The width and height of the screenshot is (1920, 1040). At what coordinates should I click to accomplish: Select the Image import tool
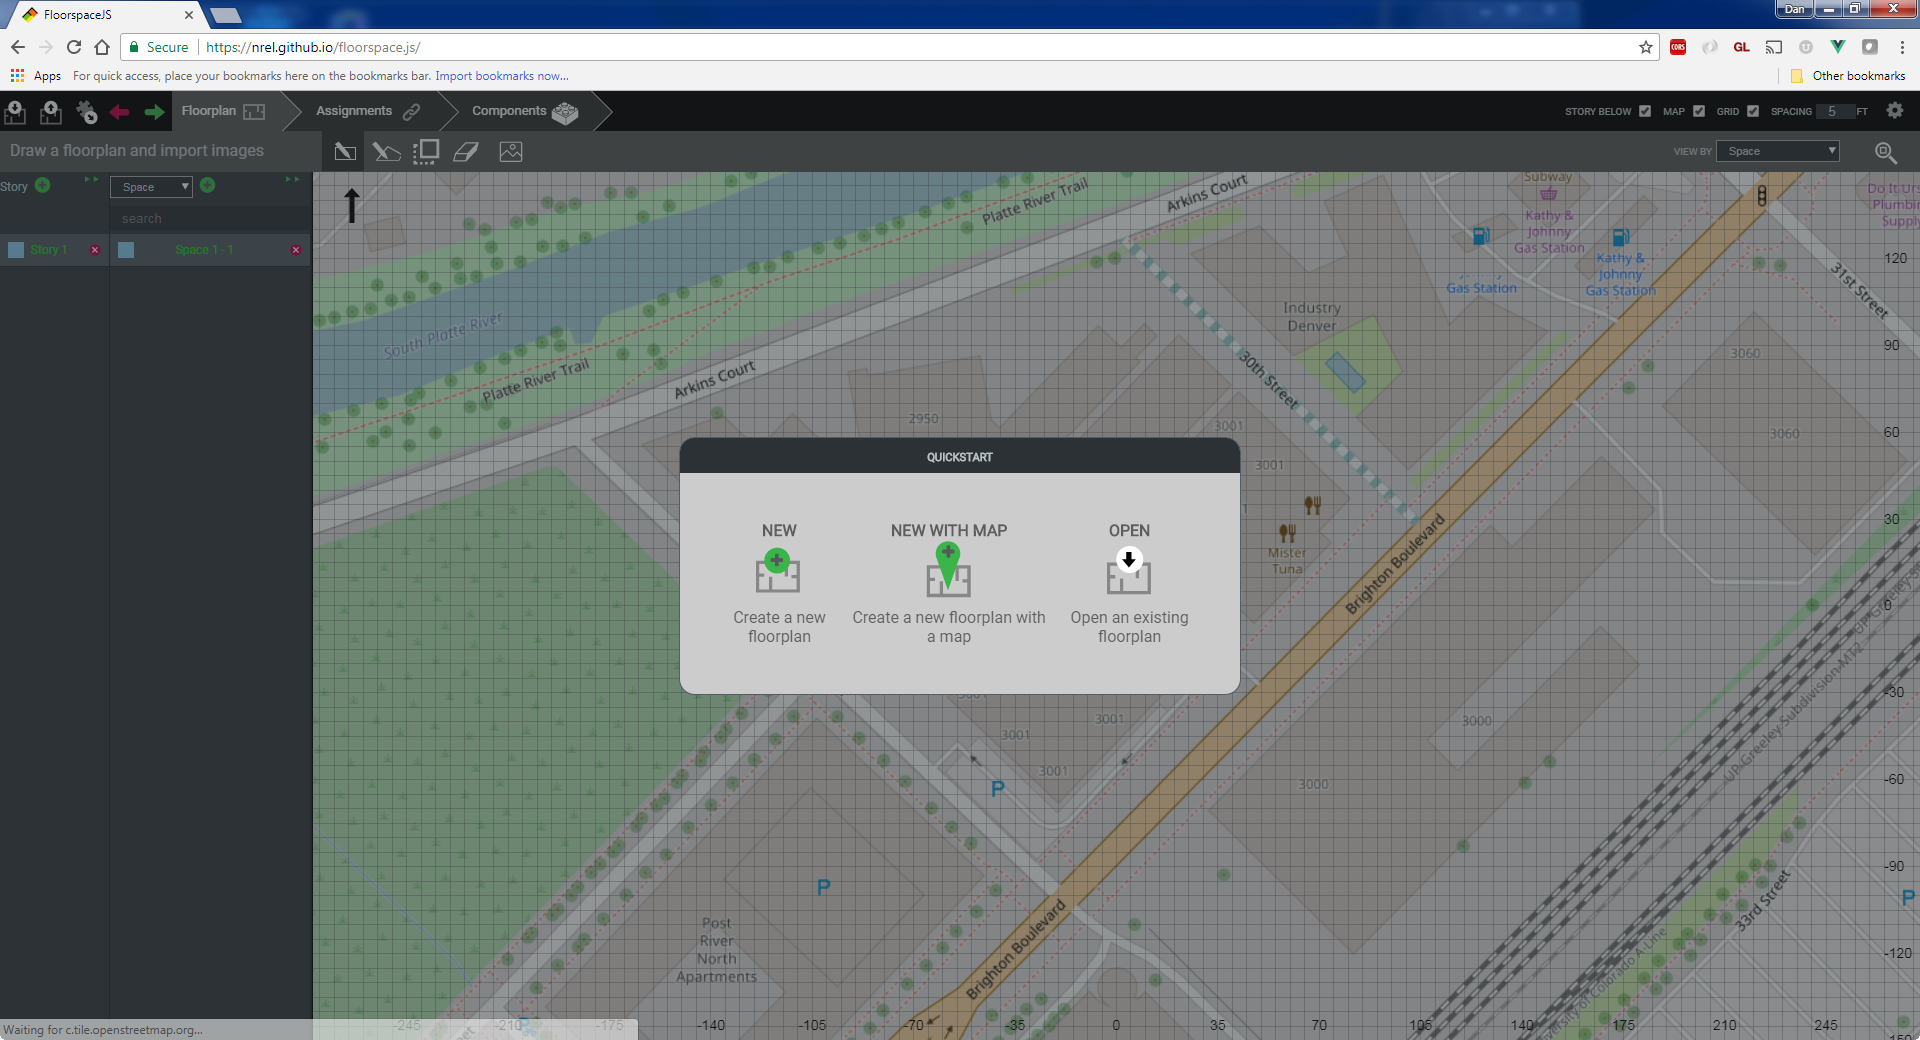pos(511,152)
